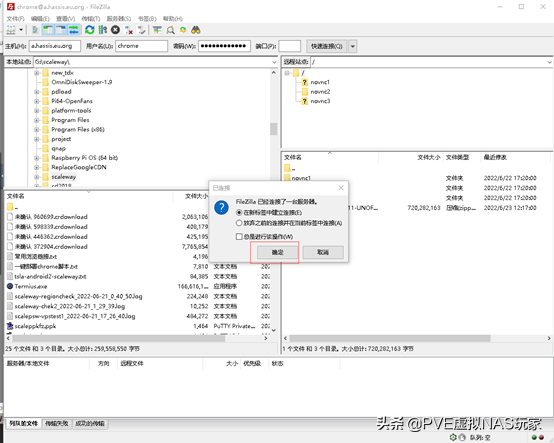This screenshot has width=554, height=443.
Task: Click the green gear-shaped status bar icon
Action: pyautogui.click(x=453, y=437)
